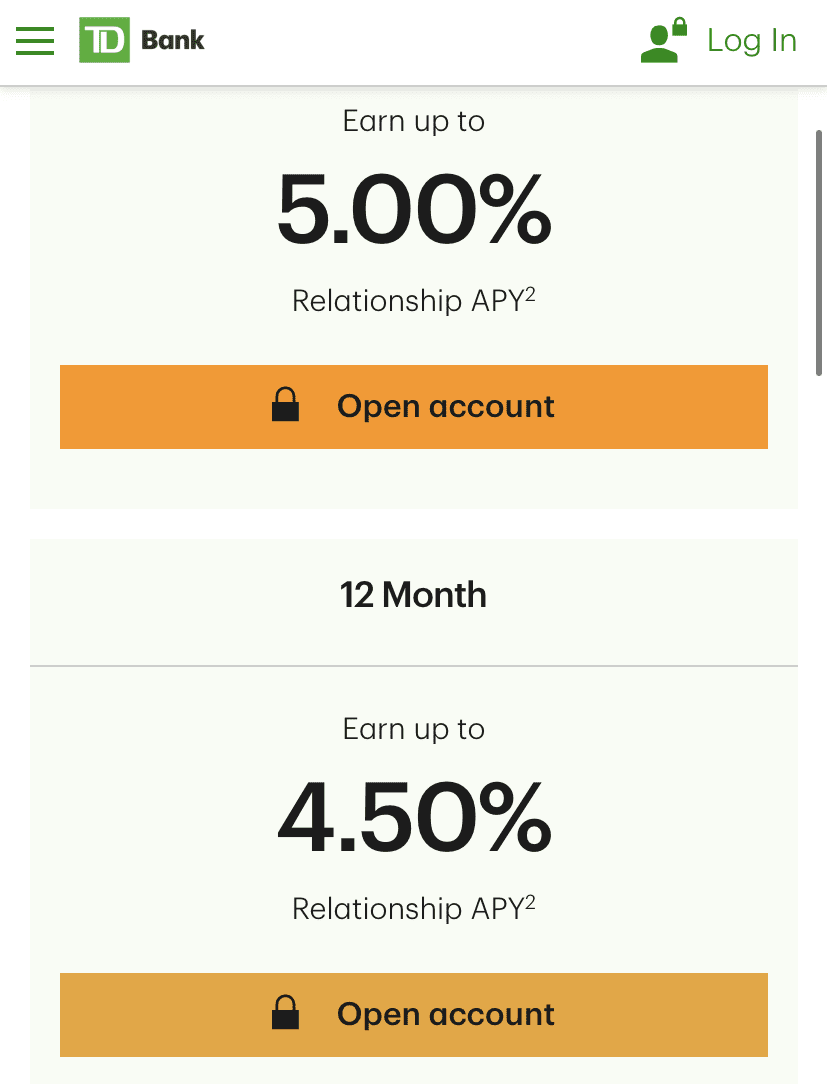Click the green TD logo square
Viewport: 827px width, 1084px height.
[104, 41]
